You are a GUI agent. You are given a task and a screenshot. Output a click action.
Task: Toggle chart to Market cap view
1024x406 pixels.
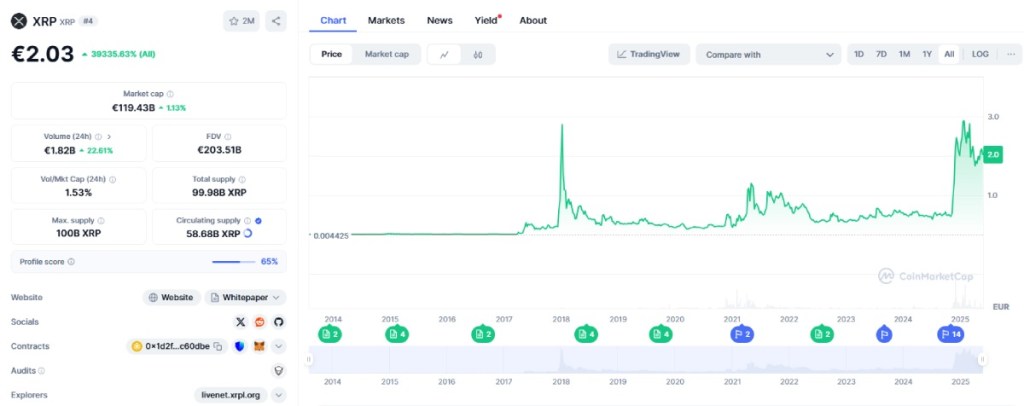point(386,54)
